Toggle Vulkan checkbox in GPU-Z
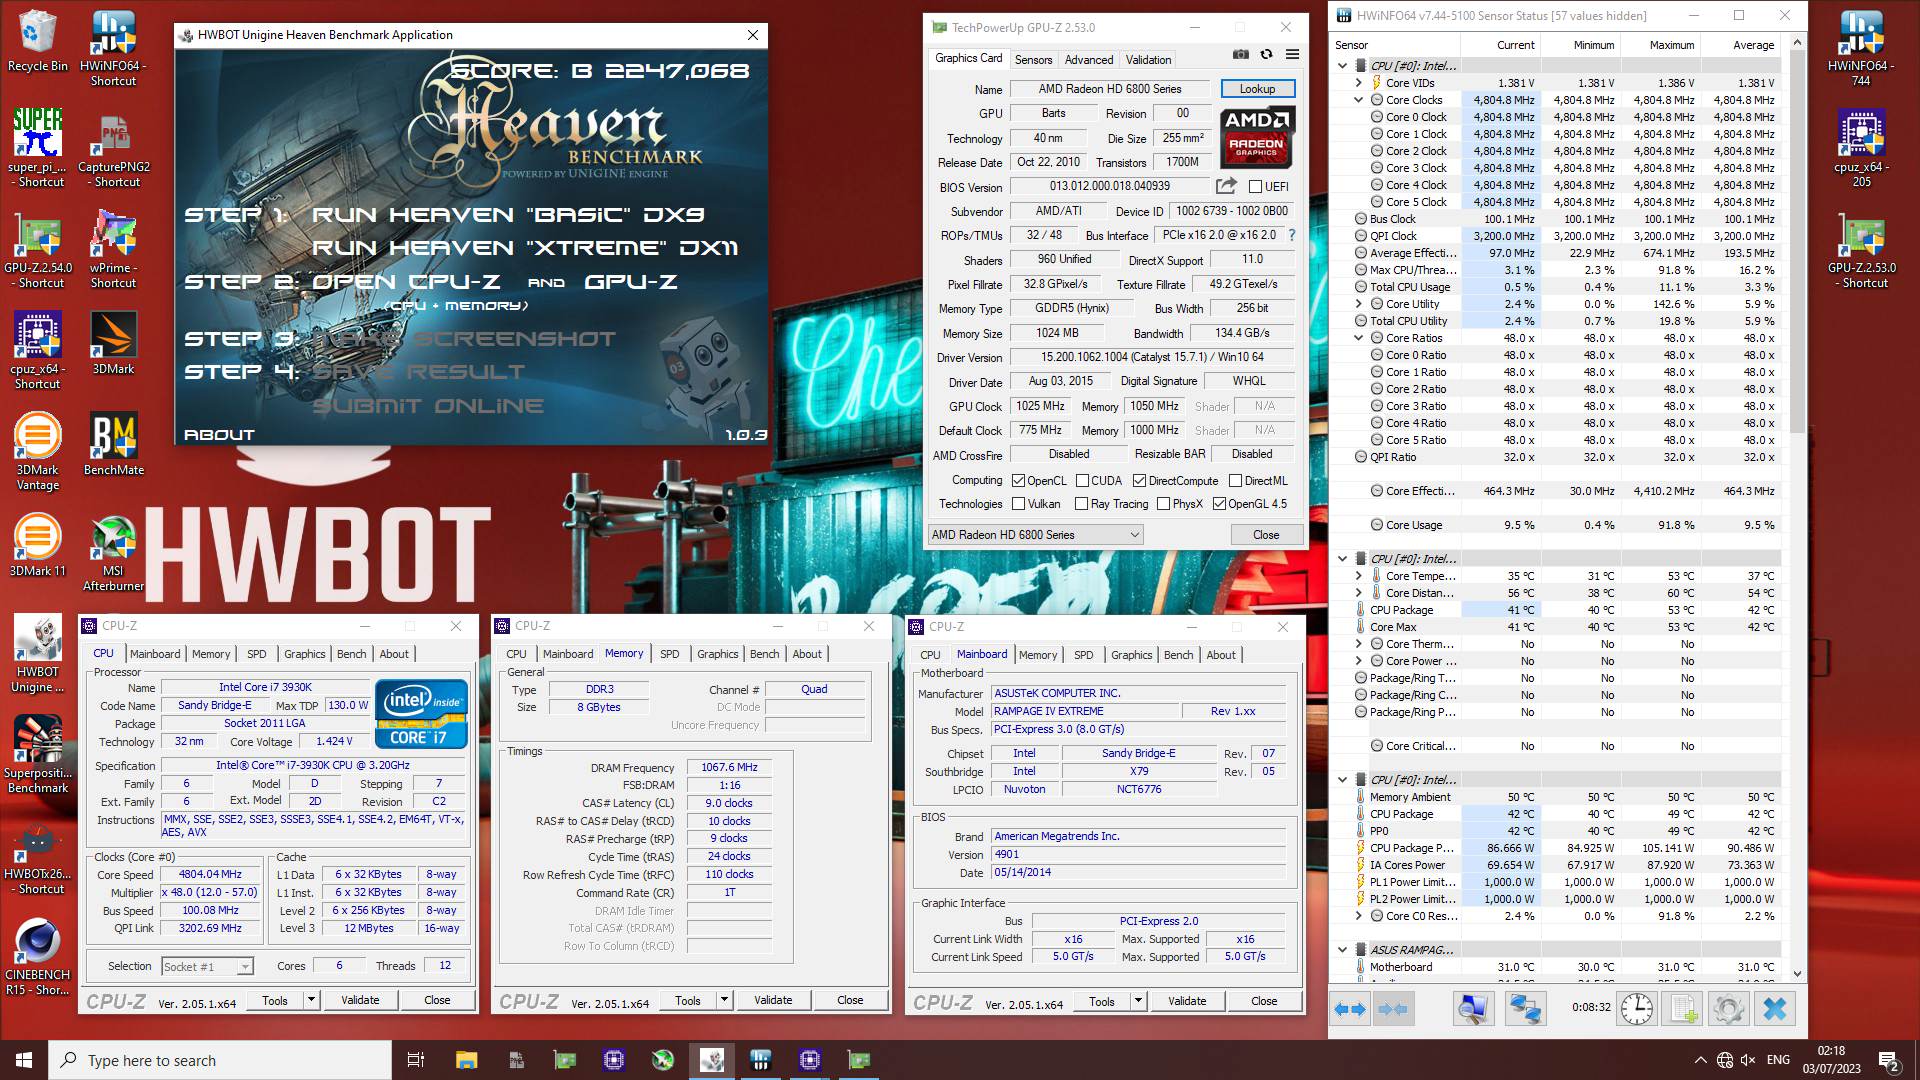The height and width of the screenshot is (1080, 1920). (x=1018, y=504)
